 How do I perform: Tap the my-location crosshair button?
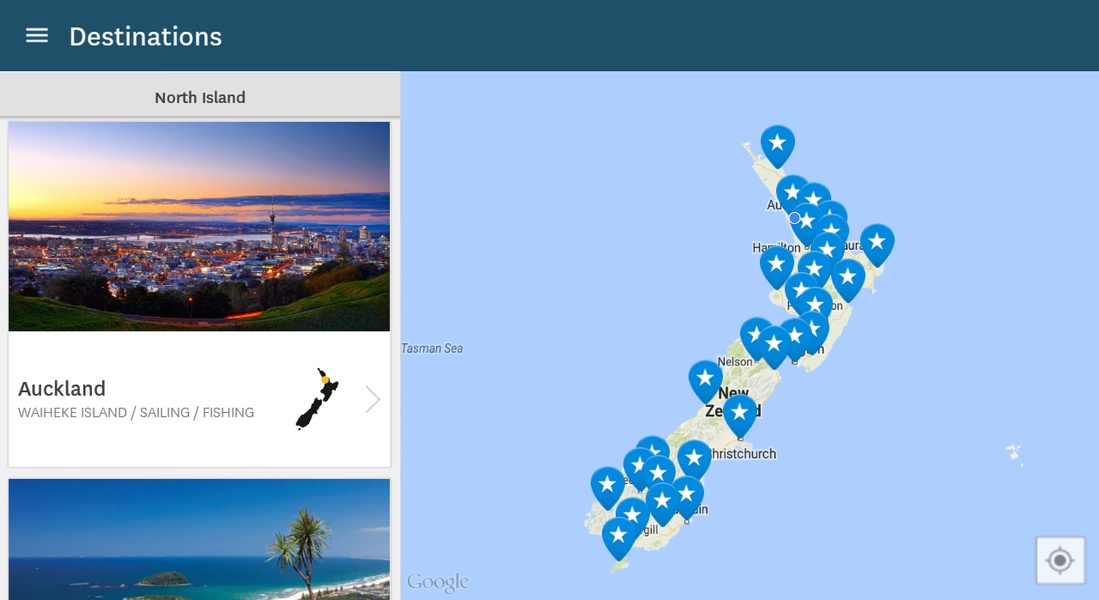(1060, 560)
